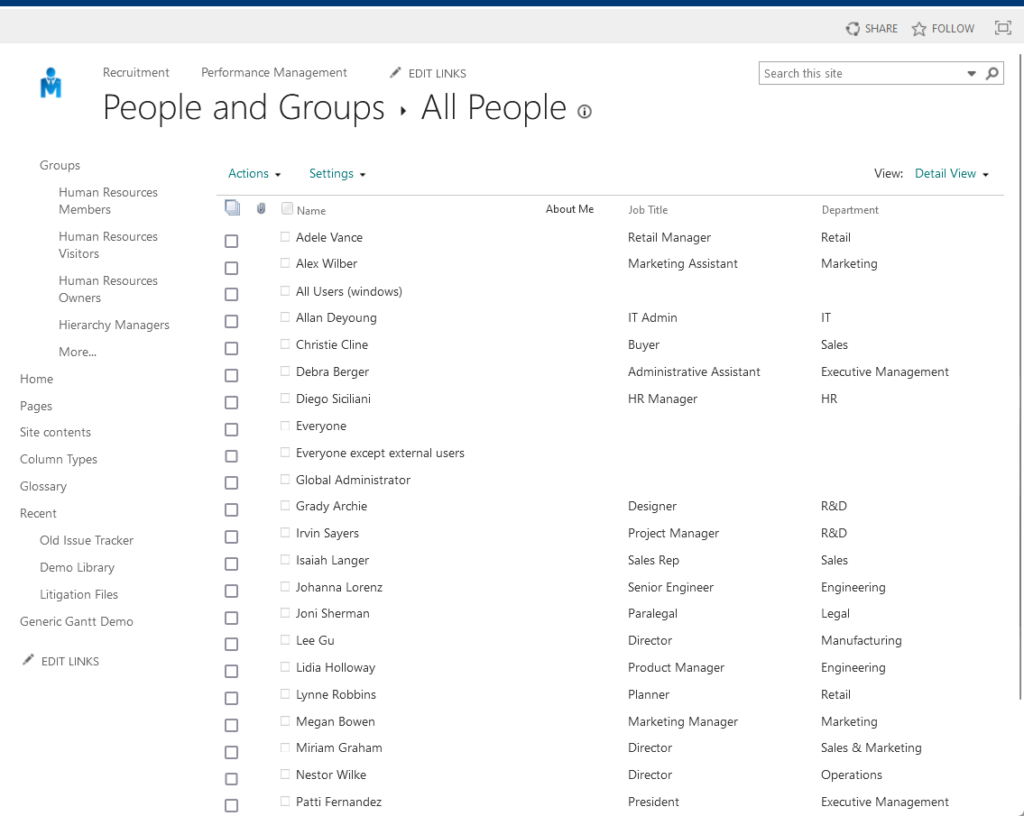1024x816 pixels.
Task: Toggle focus on content icon
Action: coord(1002,27)
